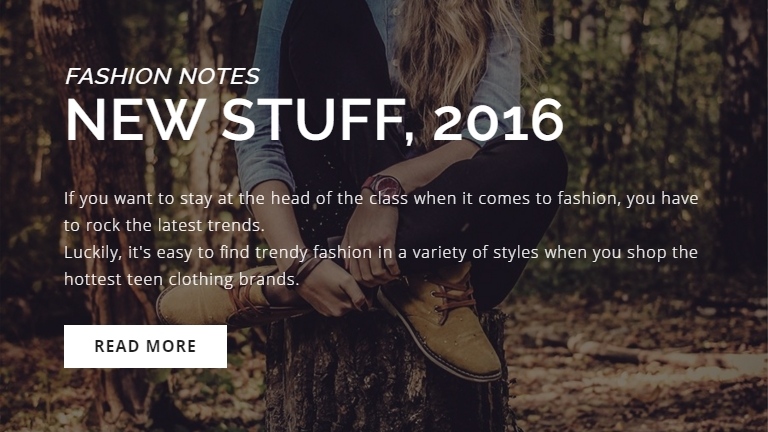Screen dimensions: 768x432
Task: Click the line 'hottest teen clothing brands.'
Action: (181, 279)
